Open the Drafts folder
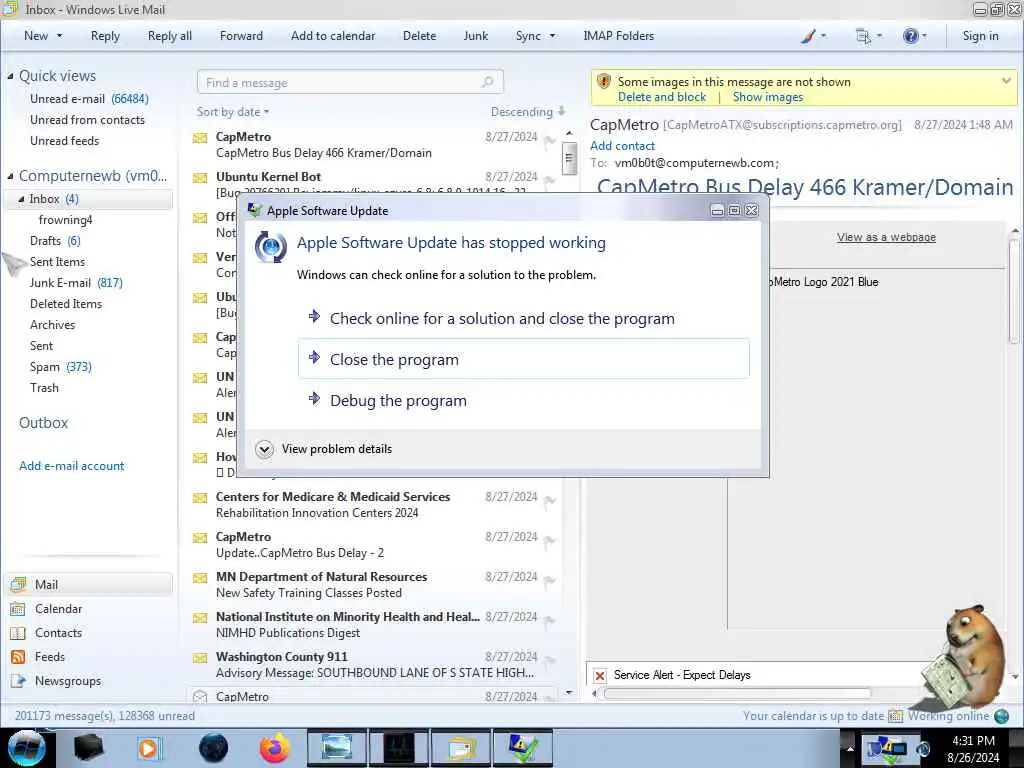The height and width of the screenshot is (768, 1024). coord(55,240)
